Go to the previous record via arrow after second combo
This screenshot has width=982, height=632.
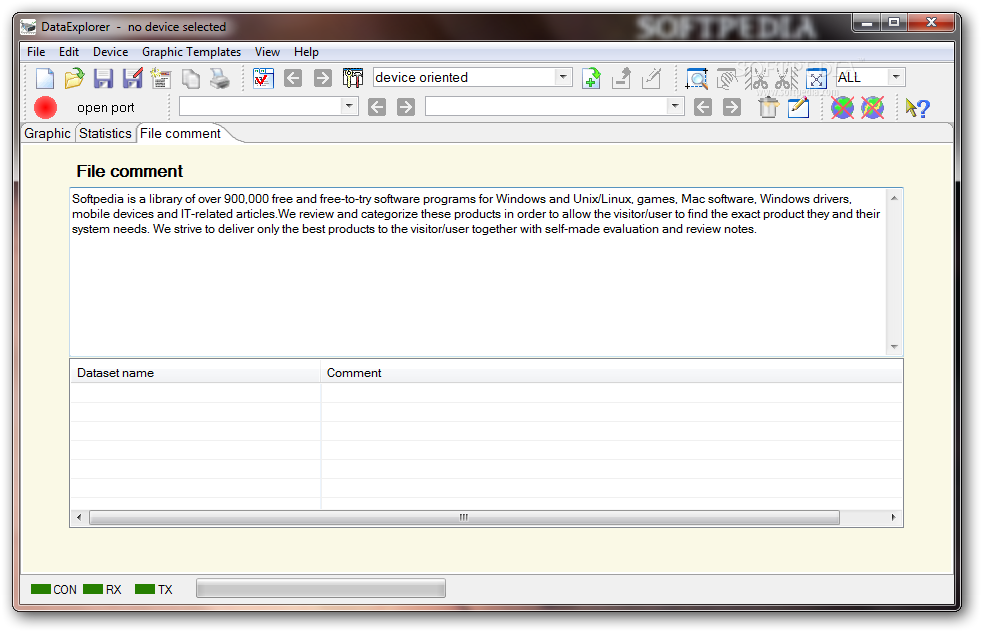pos(703,107)
